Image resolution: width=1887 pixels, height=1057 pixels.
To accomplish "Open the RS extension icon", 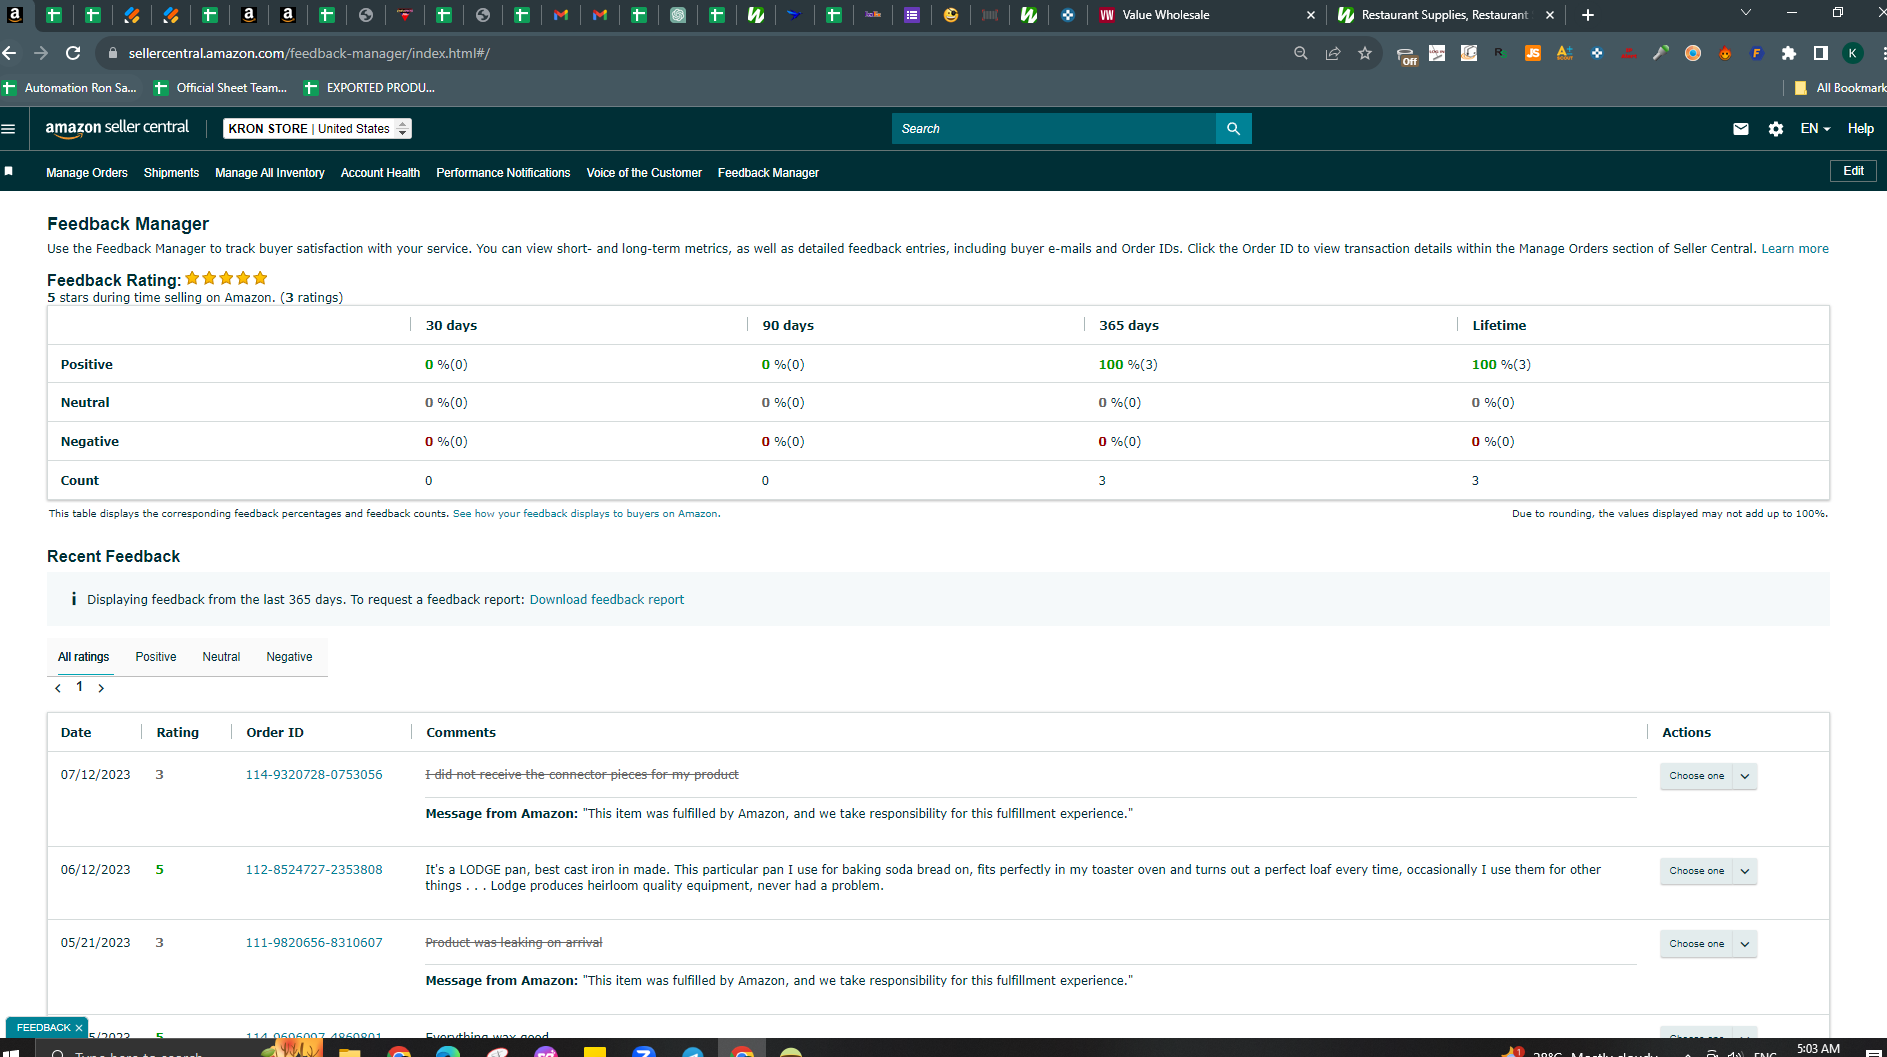I will (x=1501, y=53).
